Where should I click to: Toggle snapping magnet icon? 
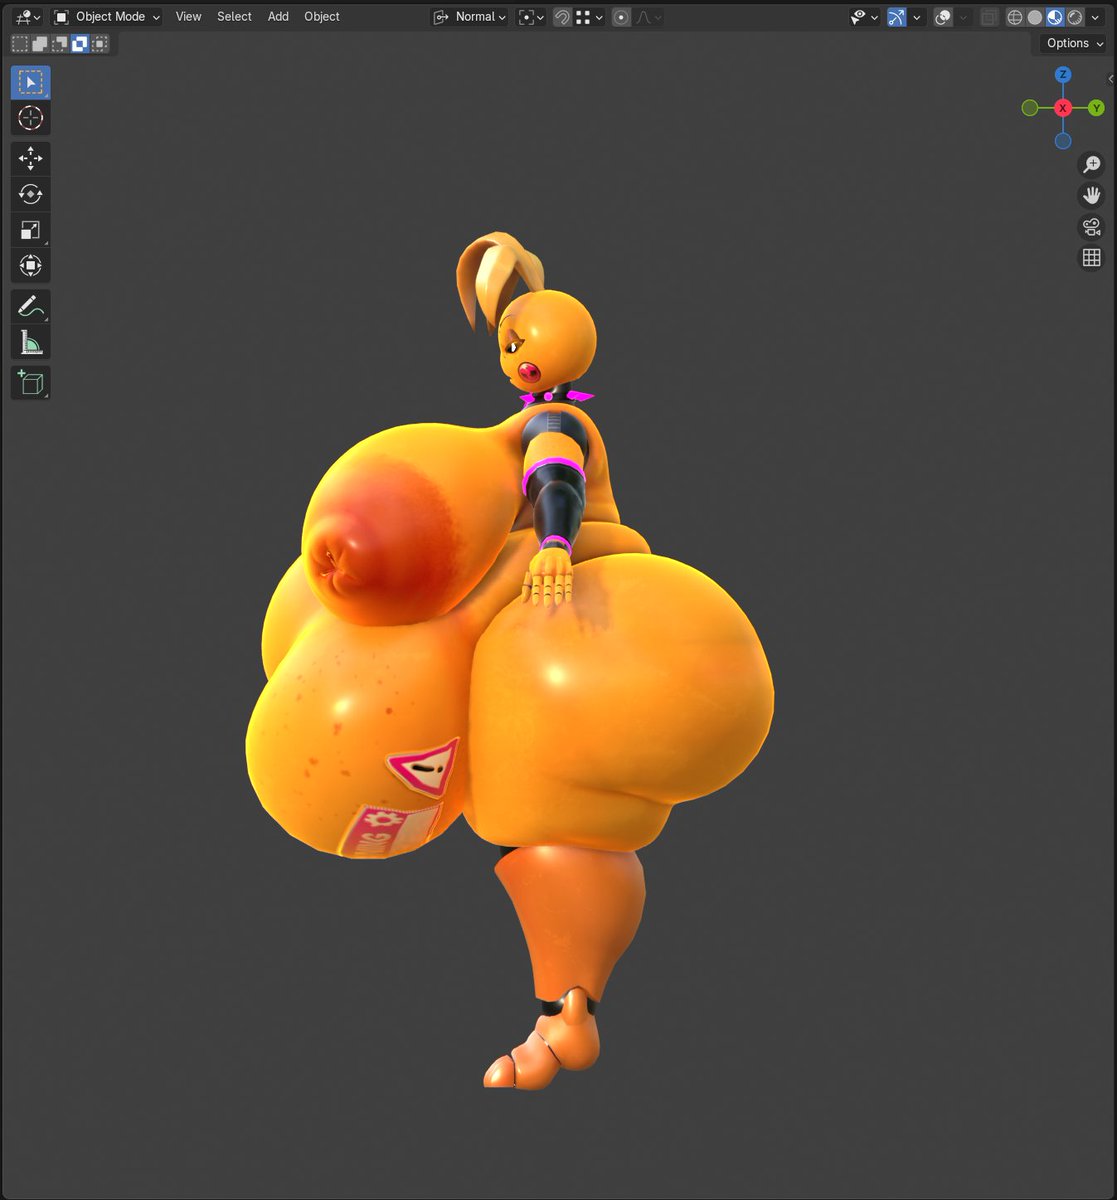point(563,17)
